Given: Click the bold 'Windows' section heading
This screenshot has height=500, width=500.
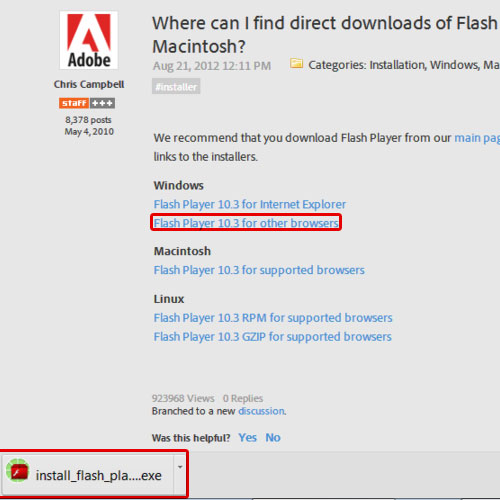Looking at the screenshot, I should coord(178,185).
